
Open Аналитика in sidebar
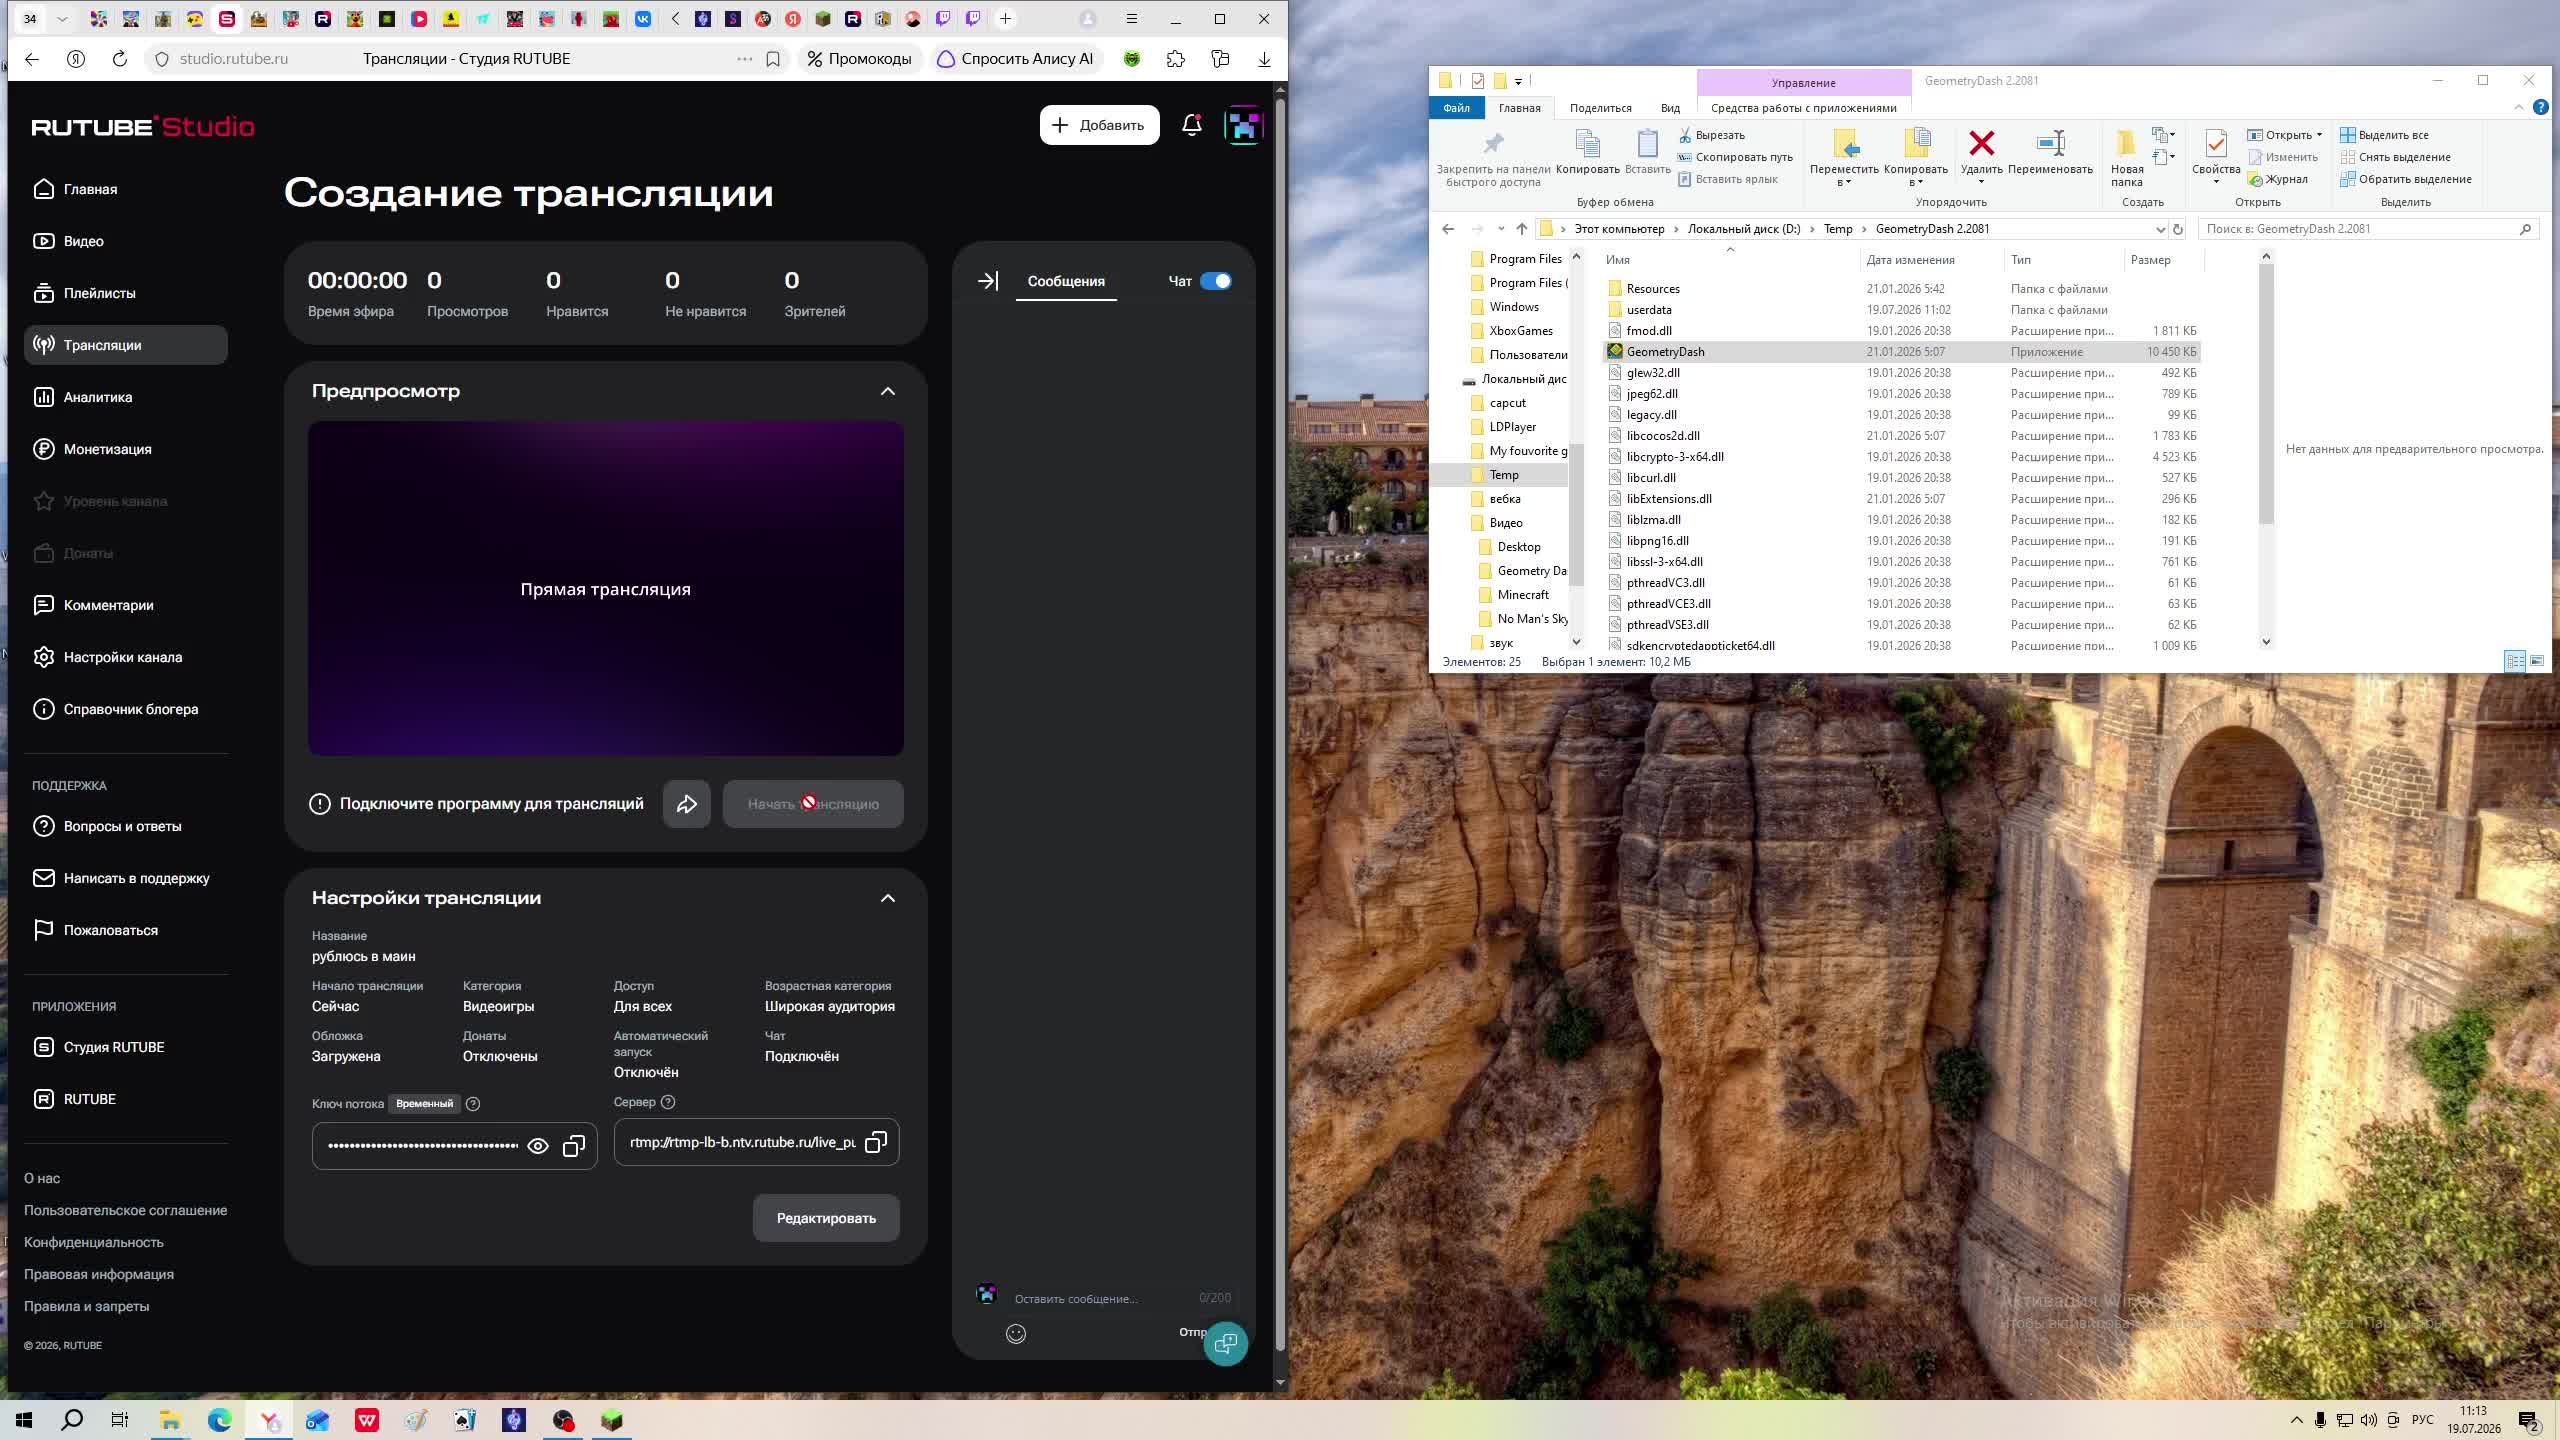pyautogui.click(x=126, y=397)
